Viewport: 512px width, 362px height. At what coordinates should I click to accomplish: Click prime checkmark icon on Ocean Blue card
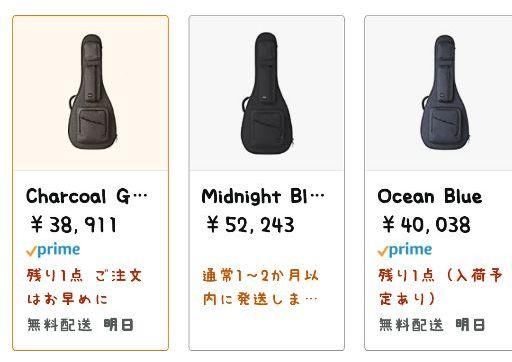pyautogui.click(x=383, y=251)
